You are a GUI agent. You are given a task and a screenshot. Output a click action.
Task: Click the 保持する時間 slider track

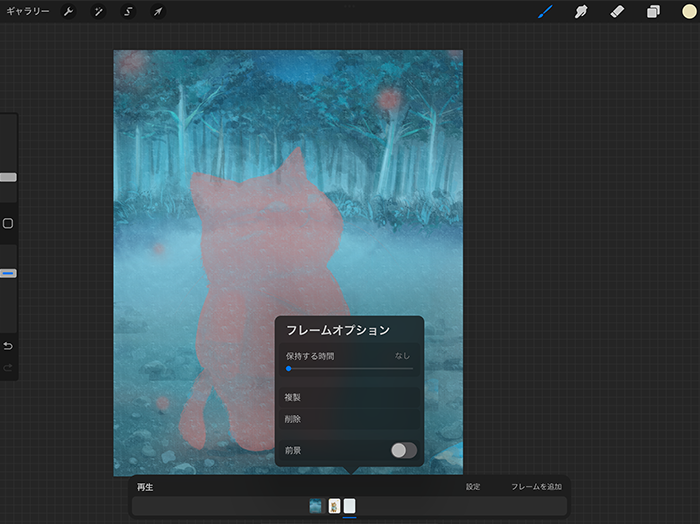tap(349, 369)
